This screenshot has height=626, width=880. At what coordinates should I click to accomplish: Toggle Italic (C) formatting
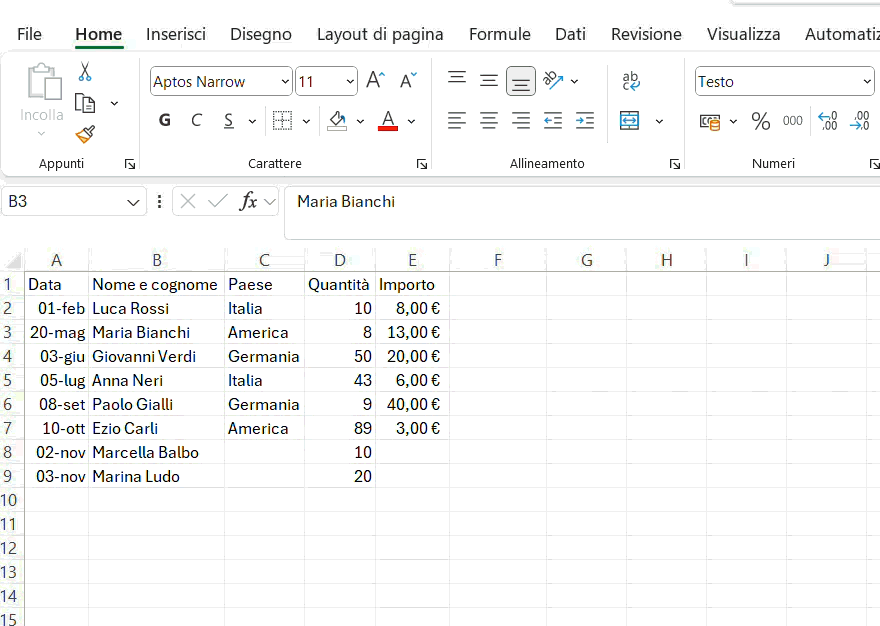pos(196,121)
